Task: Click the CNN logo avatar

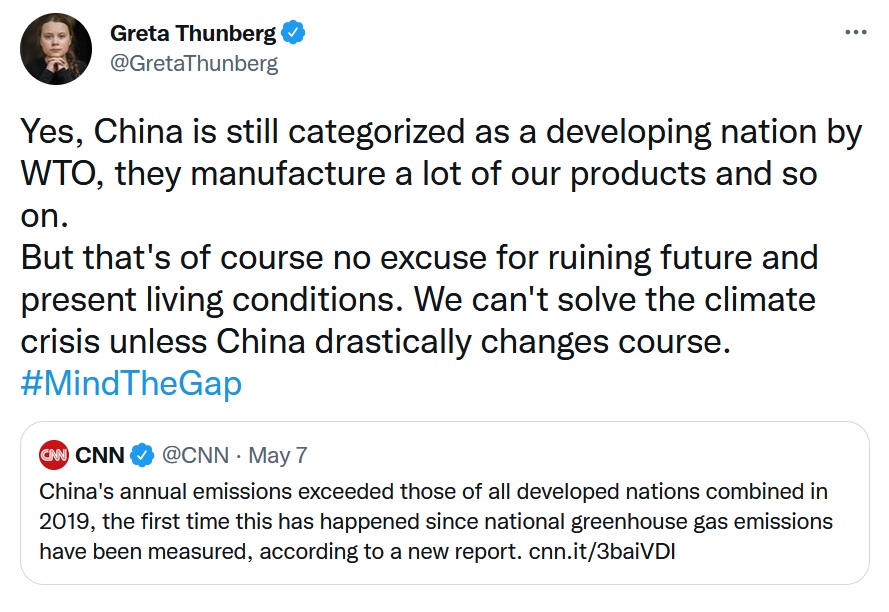Action: tap(54, 455)
